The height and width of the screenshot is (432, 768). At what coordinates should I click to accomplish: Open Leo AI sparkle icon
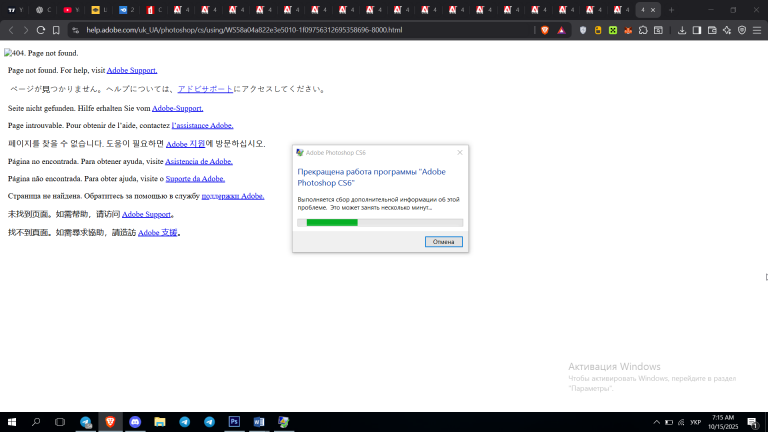point(727,30)
